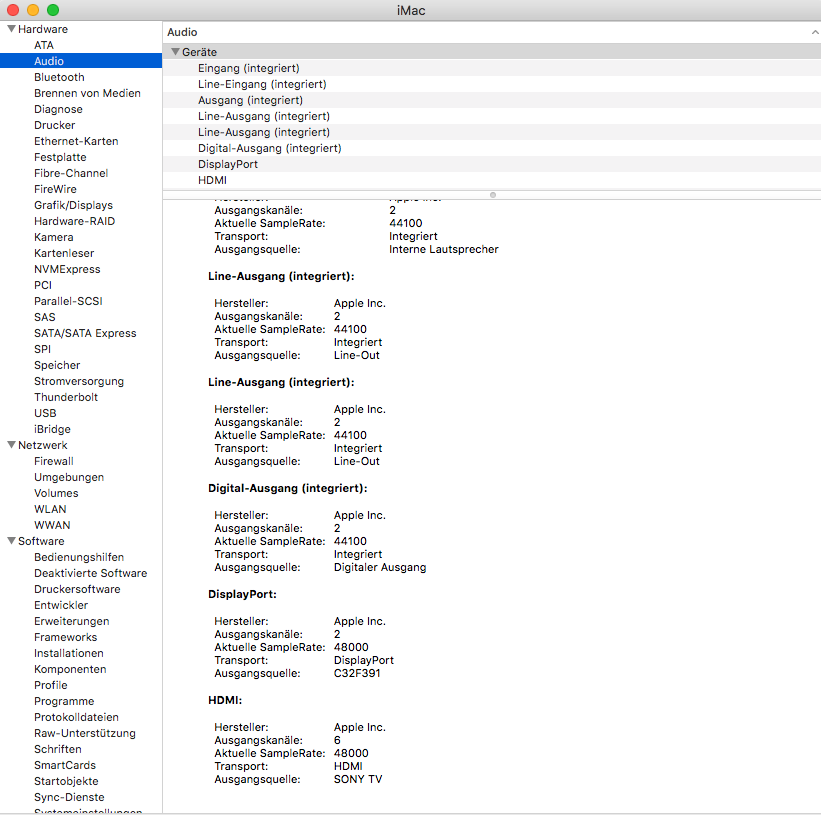Screen dimensions: 821x815
Task: Click the green zoom window button
Action: [53, 10]
